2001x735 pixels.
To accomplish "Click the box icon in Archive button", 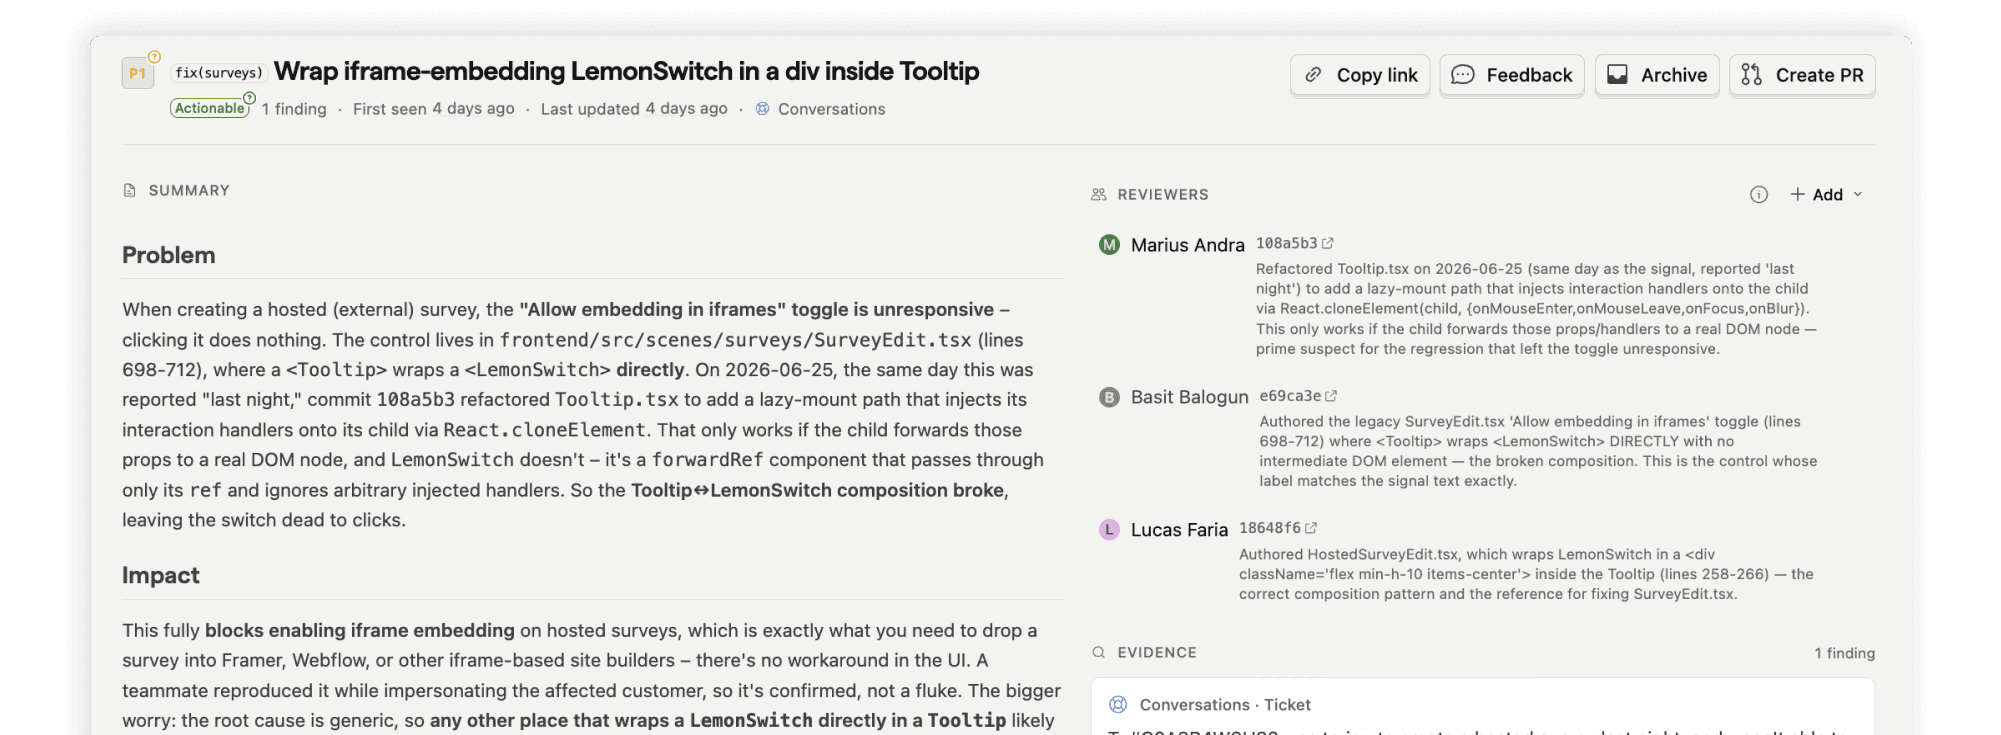I will point(1617,75).
